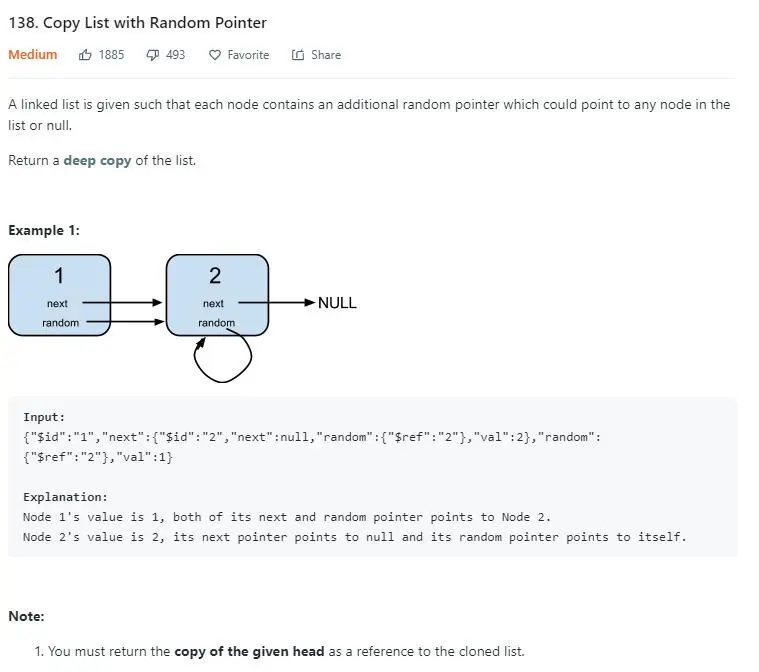Image resolution: width=759 pixels, height=672 pixels.
Task: Click node 1 box in the diagram
Action: coord(59,294)
